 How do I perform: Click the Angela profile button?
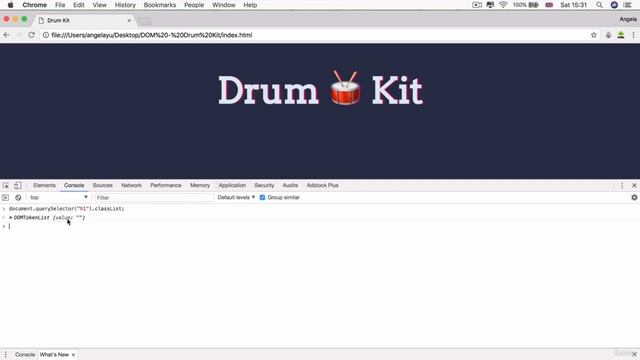[x=628, y=19]
